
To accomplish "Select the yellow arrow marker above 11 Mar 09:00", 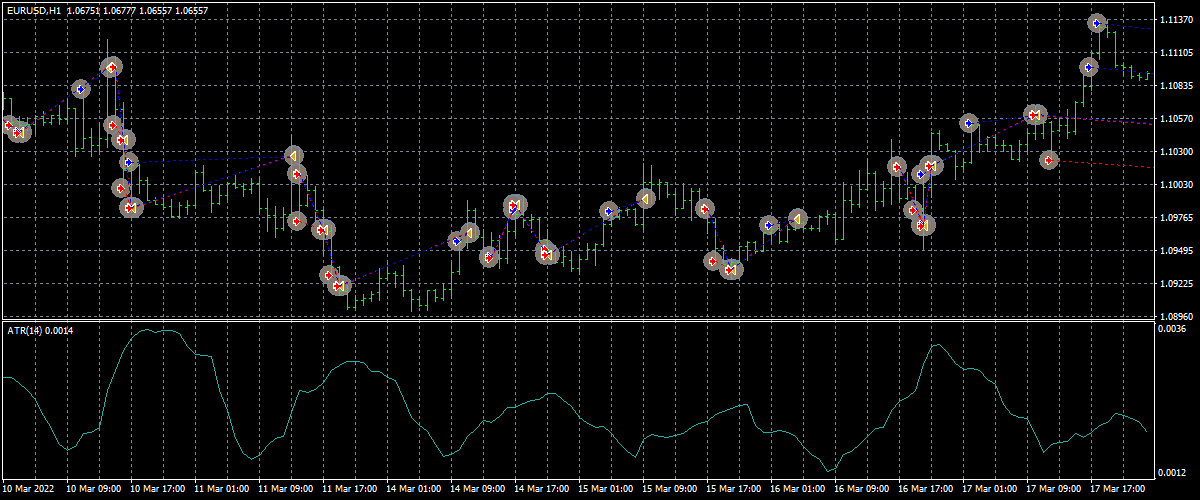I will [x=293, y=156].
